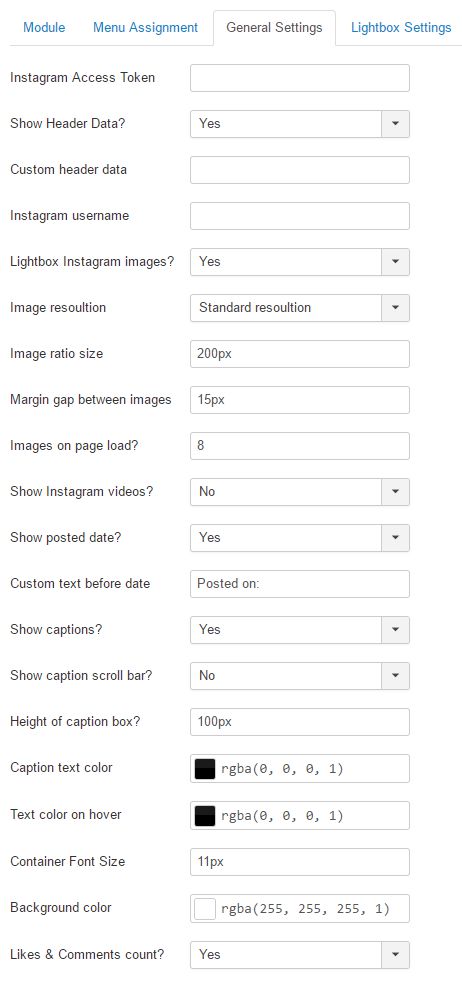
Task: Click the Container Font Size field
Action: tap(300, 862)
